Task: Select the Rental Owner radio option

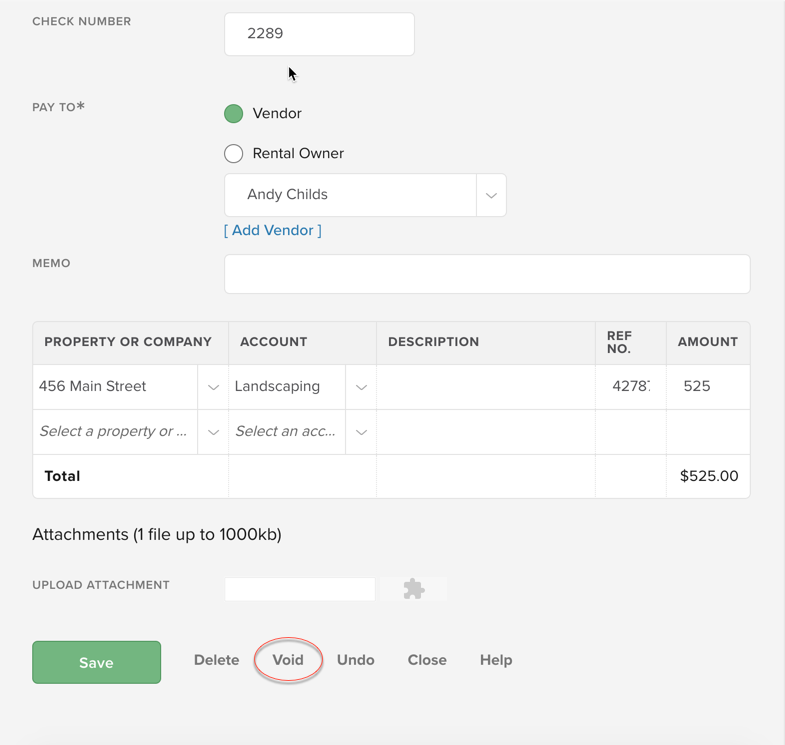Action: click(234, 154)
